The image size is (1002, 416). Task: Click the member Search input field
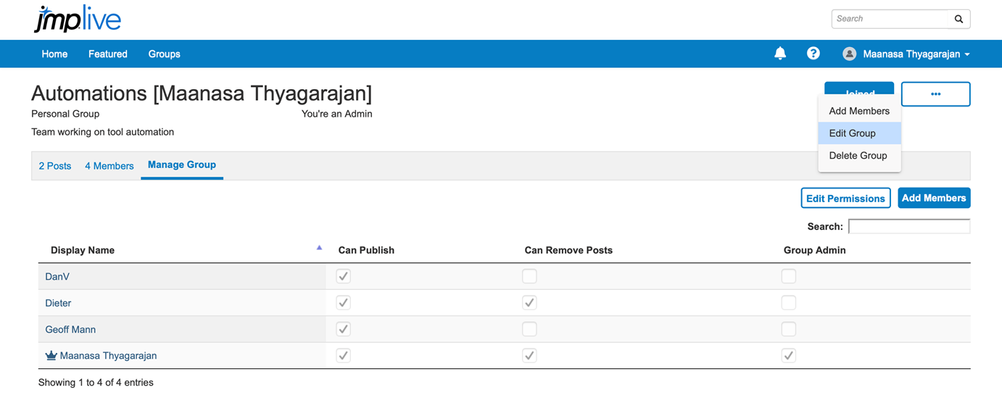pyautogui.click(x=908, y=227)
